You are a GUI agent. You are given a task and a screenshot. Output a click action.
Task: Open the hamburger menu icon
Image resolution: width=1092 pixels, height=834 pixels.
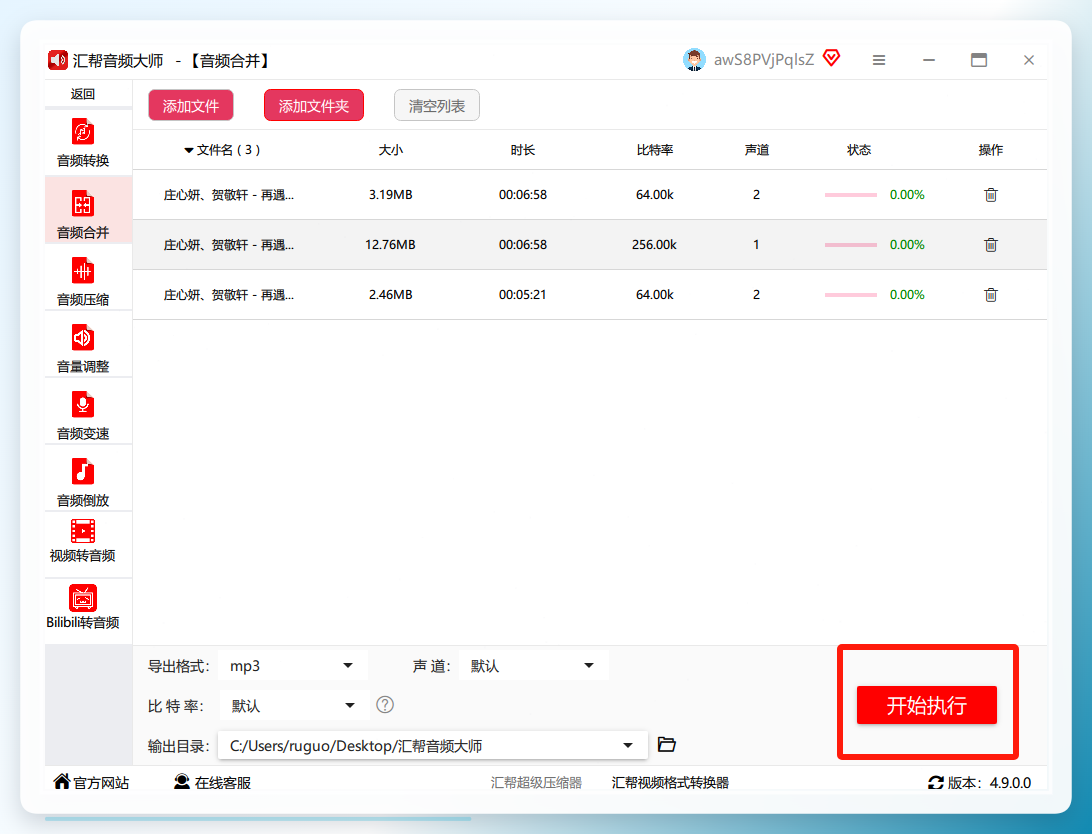[879, 61]
